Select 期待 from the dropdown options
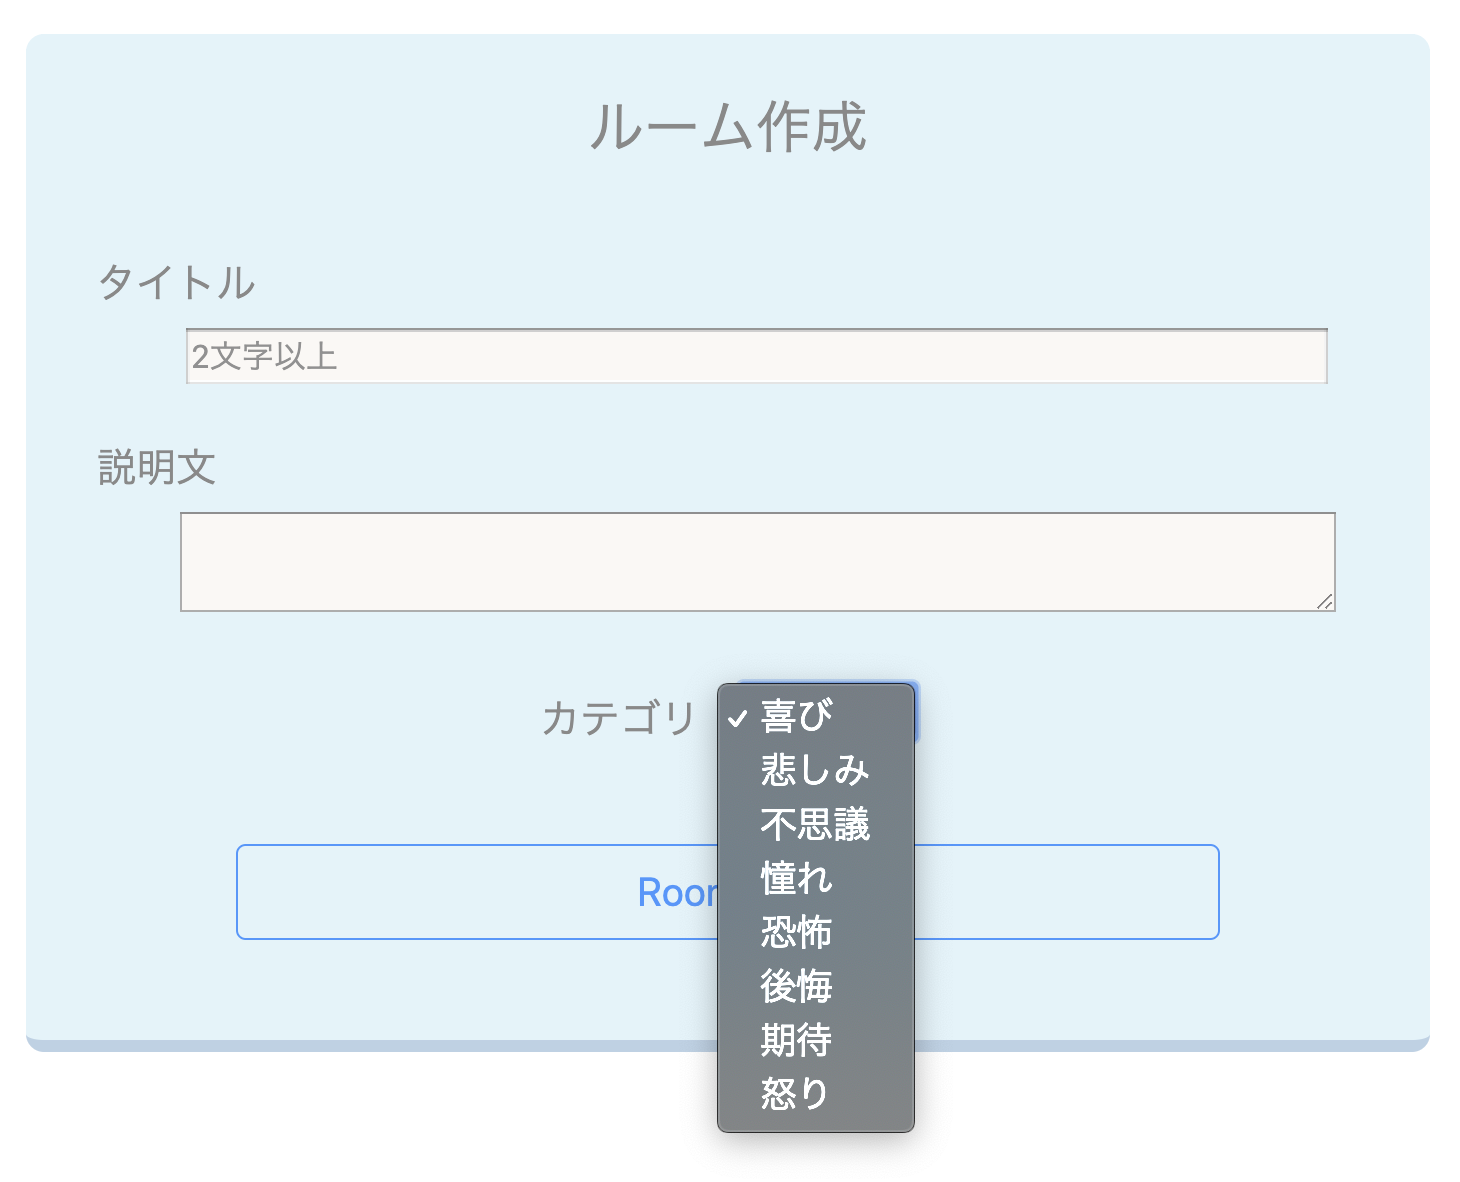 (x=795, y=1038)
